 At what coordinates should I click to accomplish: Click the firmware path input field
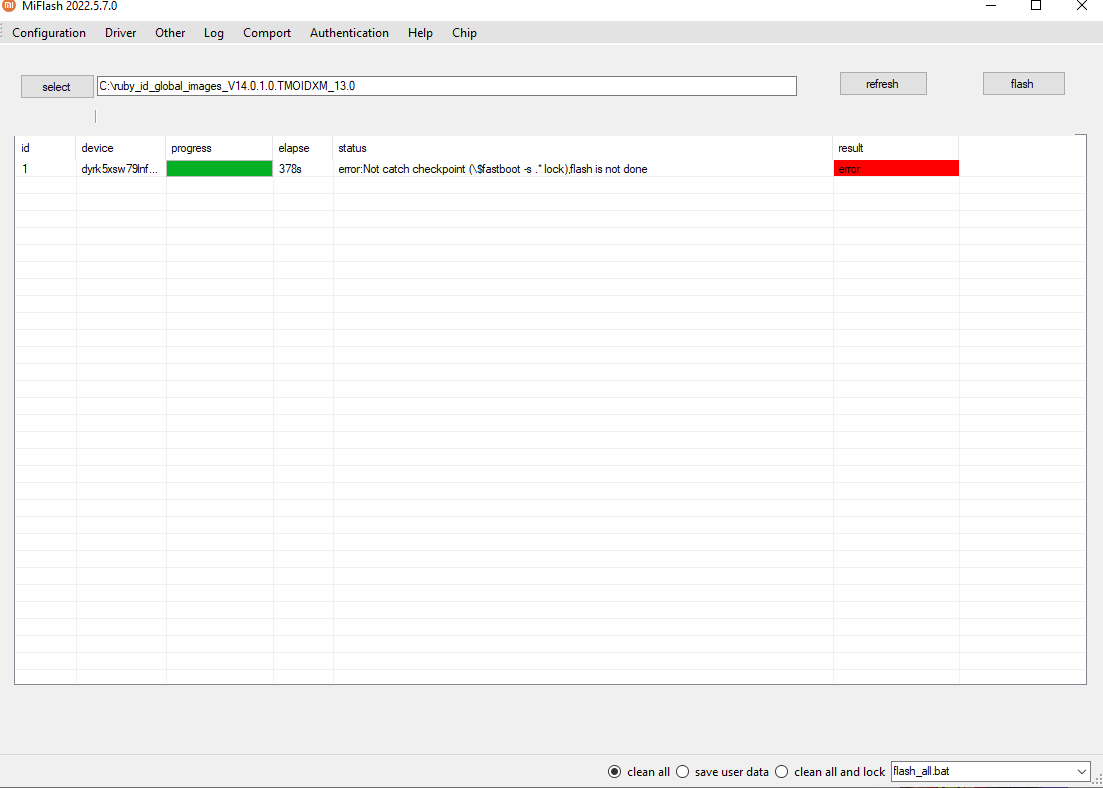click(x=446, y=86)
